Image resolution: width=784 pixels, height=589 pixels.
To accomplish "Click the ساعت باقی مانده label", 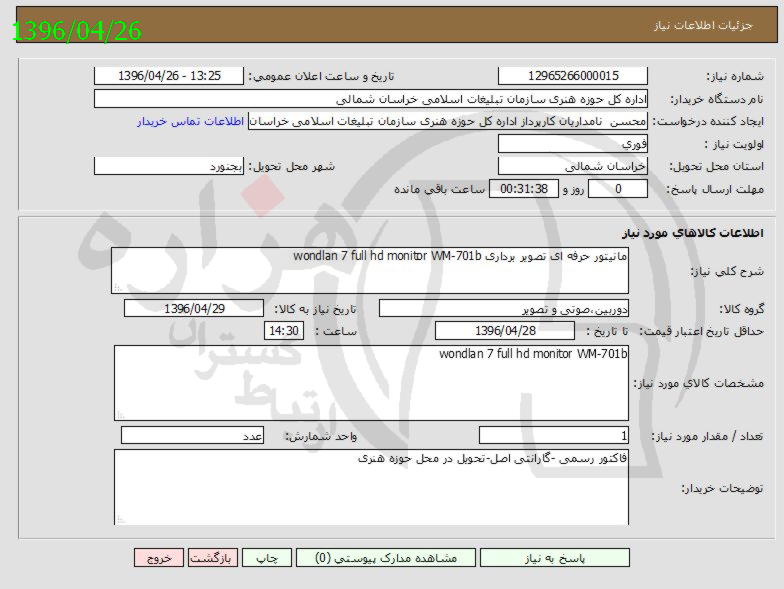I will click(x=440, y=190).
